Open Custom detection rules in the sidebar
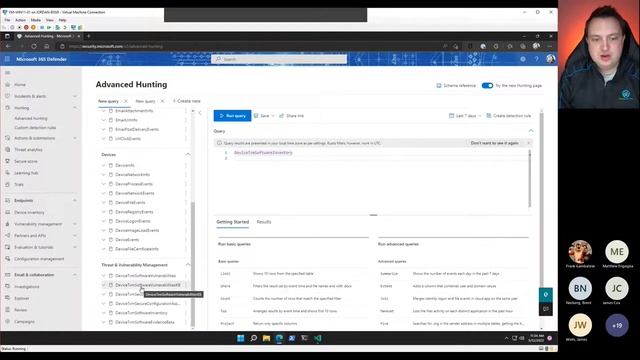This screenshot has width=640, height=360. [x=35, y=128]
